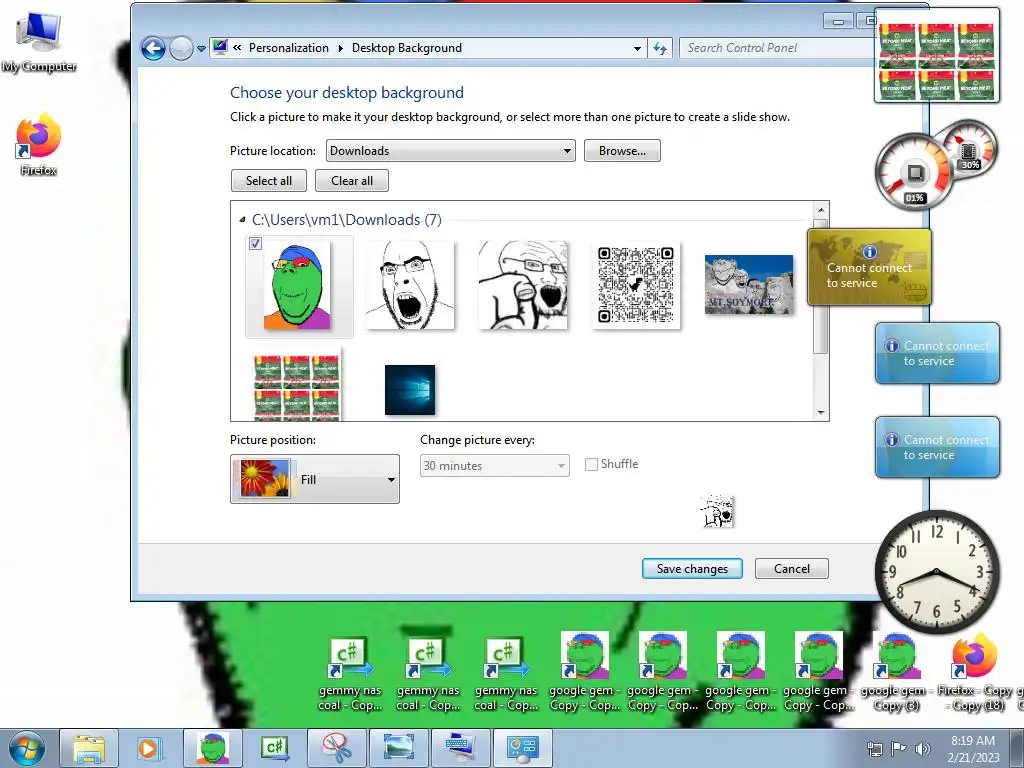
Task: Open the Firefox desktop shortcut below My Computer
Action: [39, 145]
